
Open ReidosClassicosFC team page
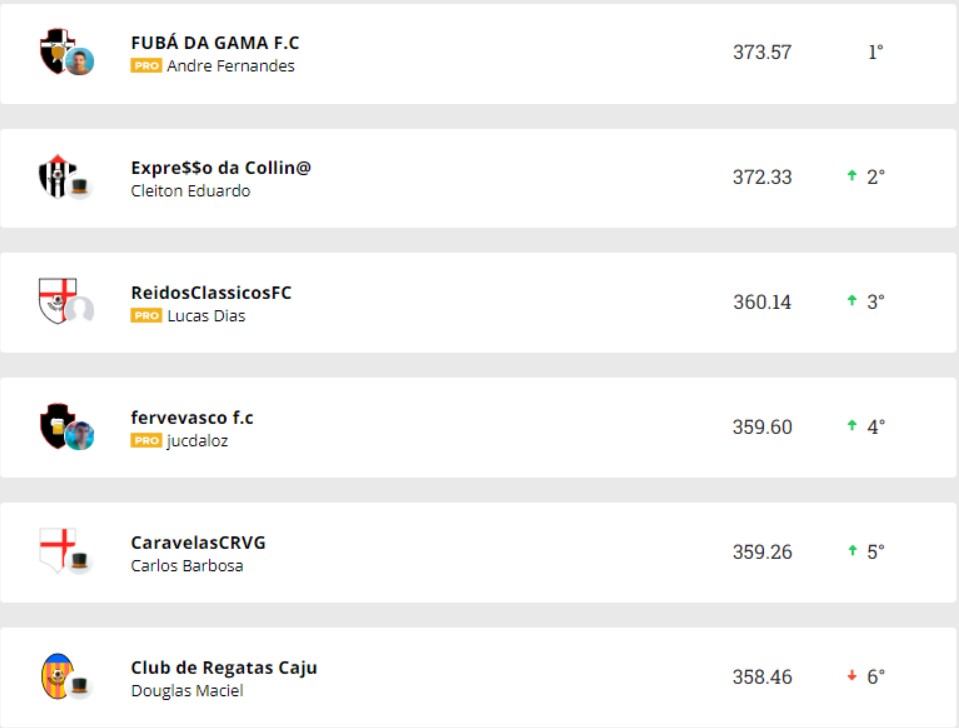pyautogui.click(x=211, y=293)
